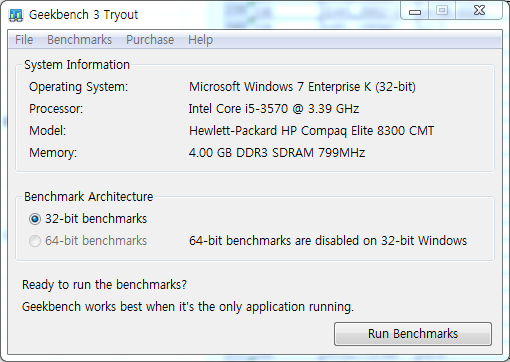Start the test with Run Benchmarks

pyautogui.click(x=413, y=334)
